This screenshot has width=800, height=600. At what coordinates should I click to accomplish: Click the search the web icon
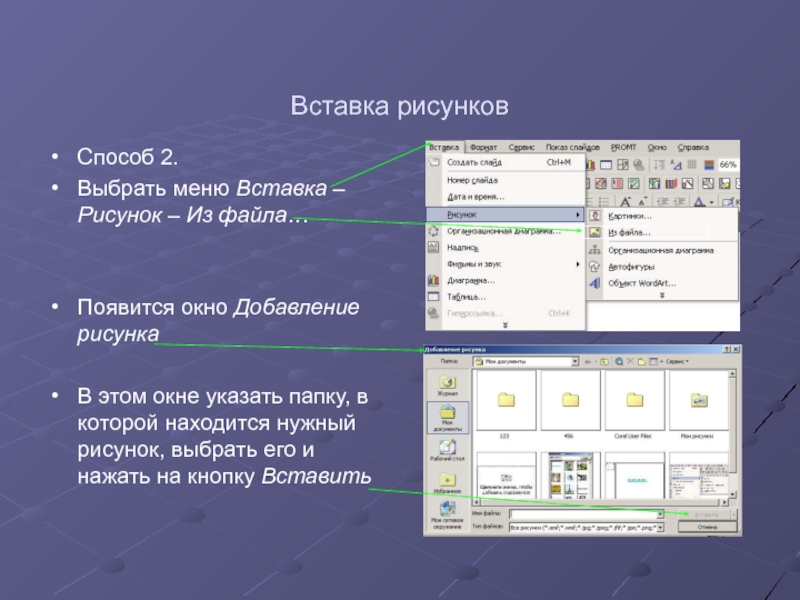pos(619,362)
